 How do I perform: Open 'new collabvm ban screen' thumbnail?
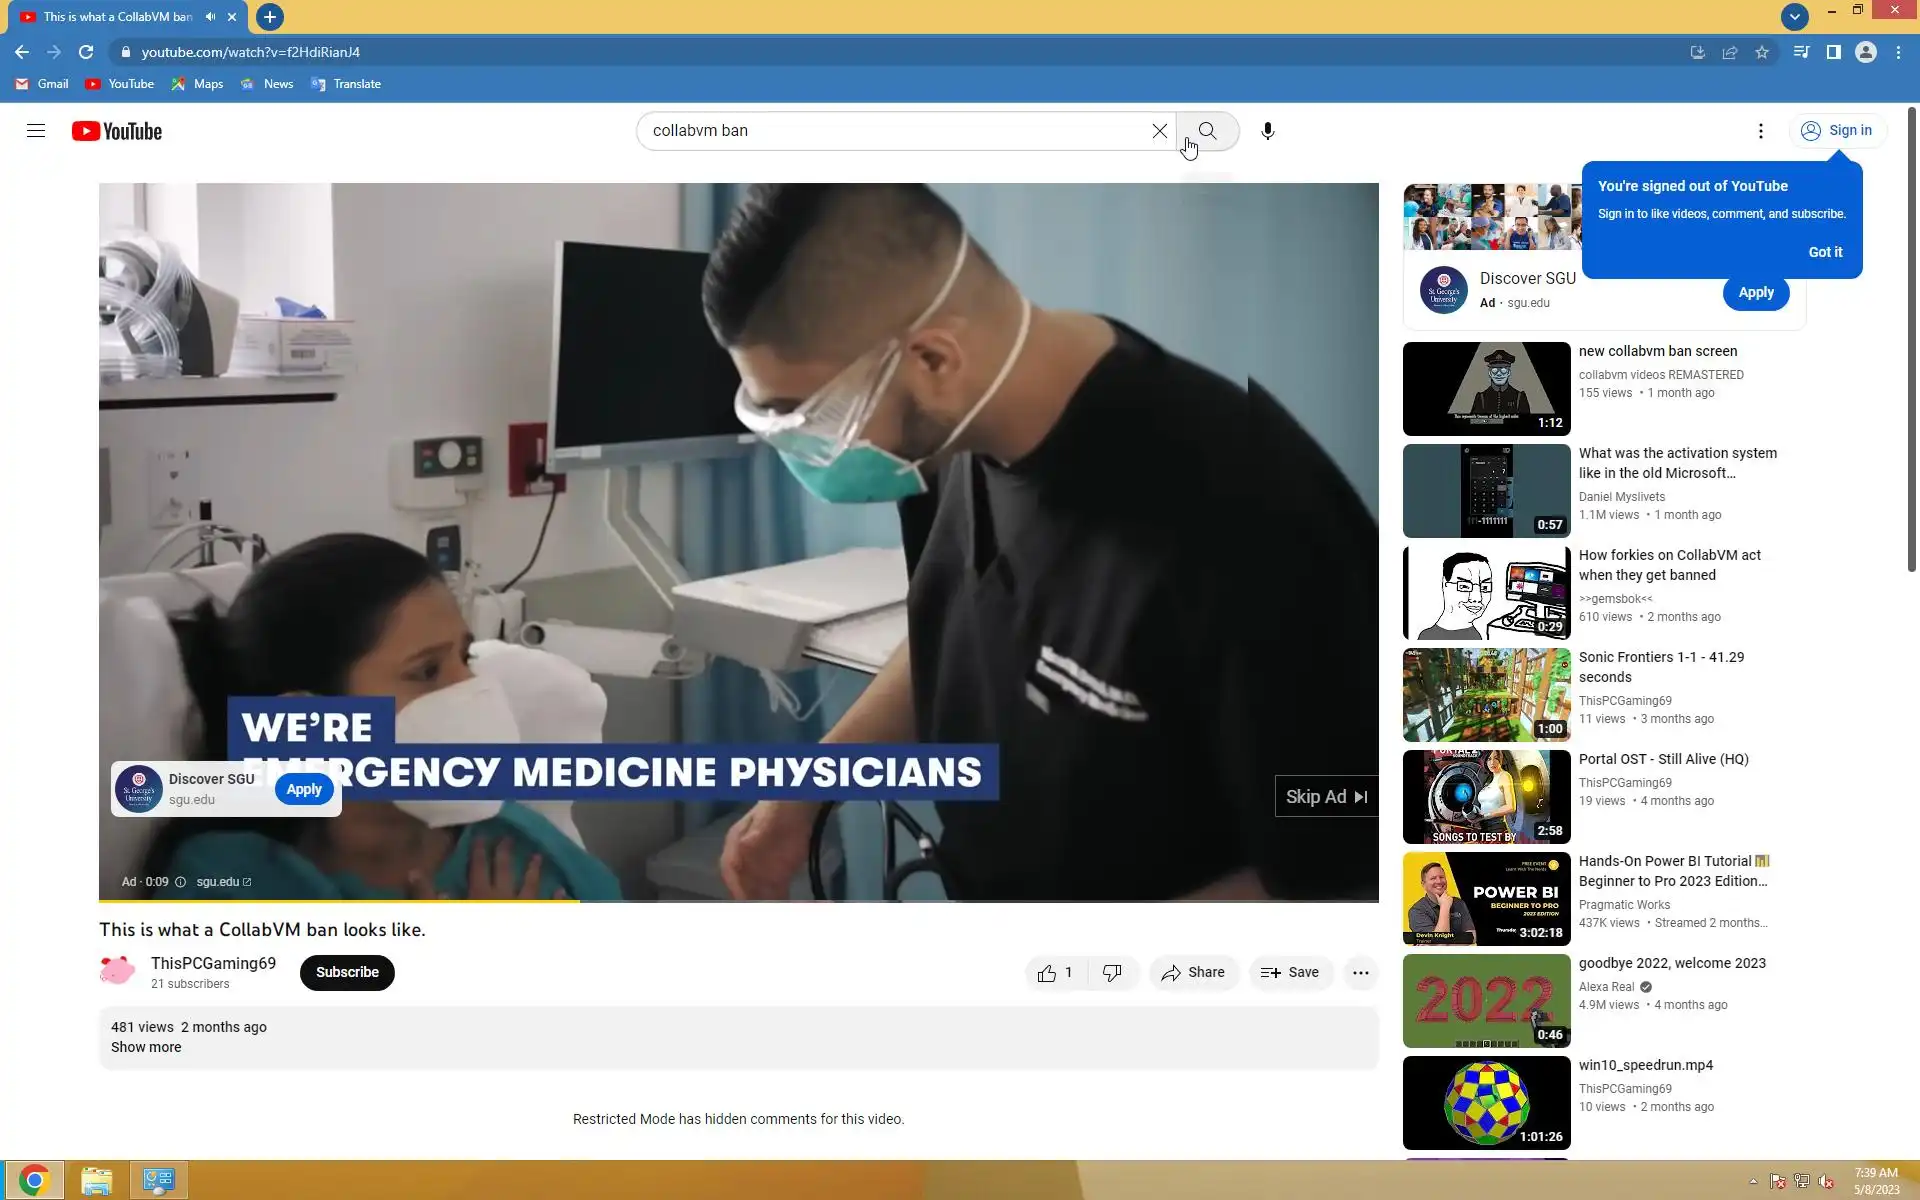click(1486, 389)
